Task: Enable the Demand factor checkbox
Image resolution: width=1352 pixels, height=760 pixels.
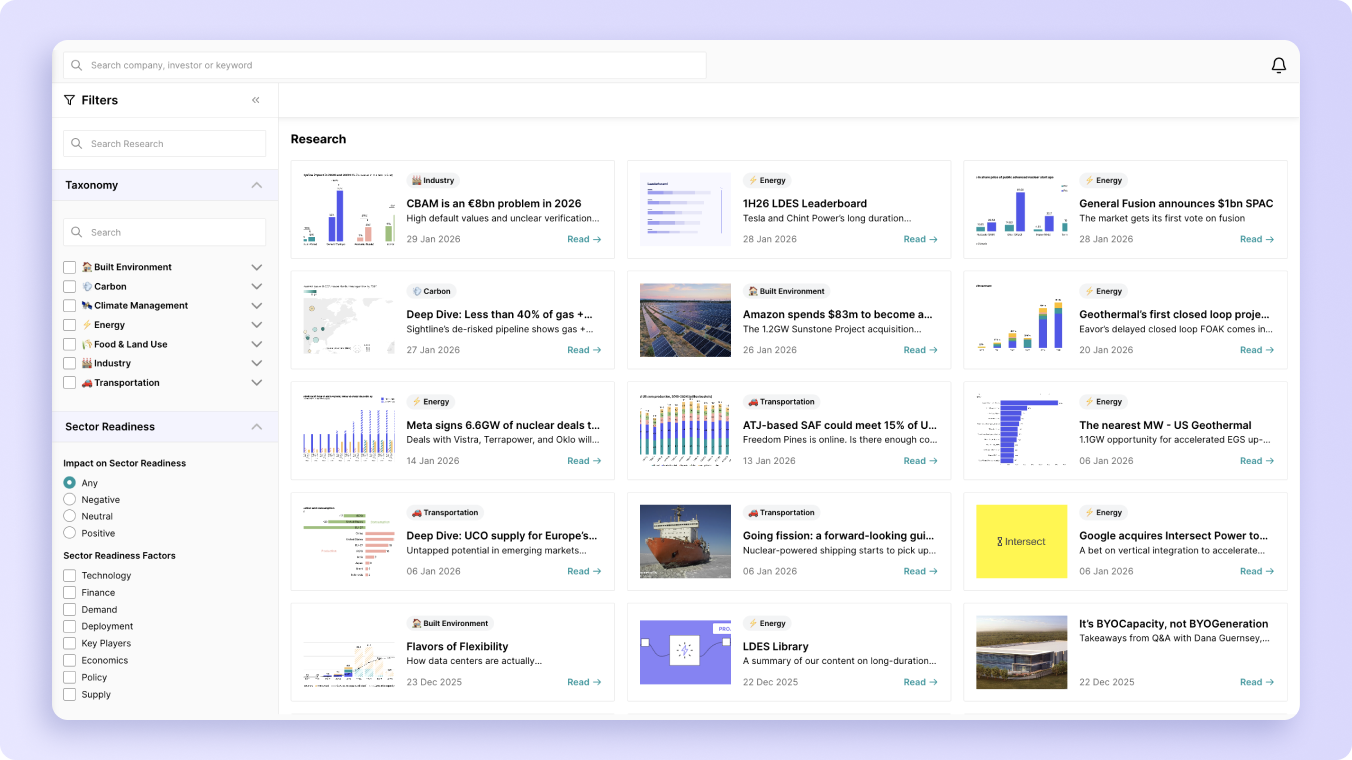Action: tap(70, 610)
